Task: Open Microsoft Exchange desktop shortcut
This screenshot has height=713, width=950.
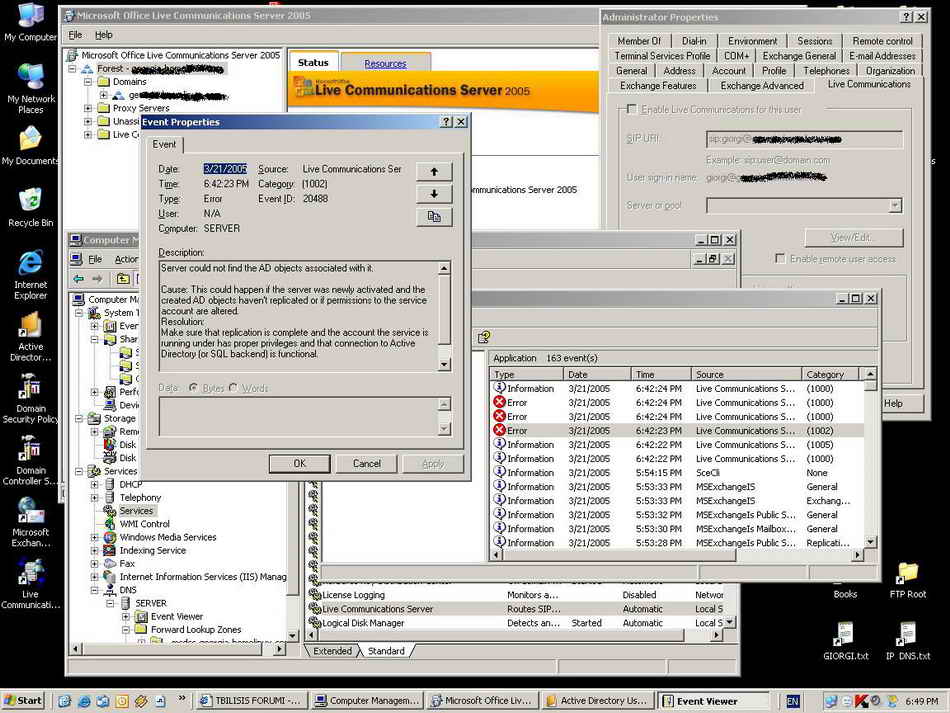Action: (x=30, y=522)
